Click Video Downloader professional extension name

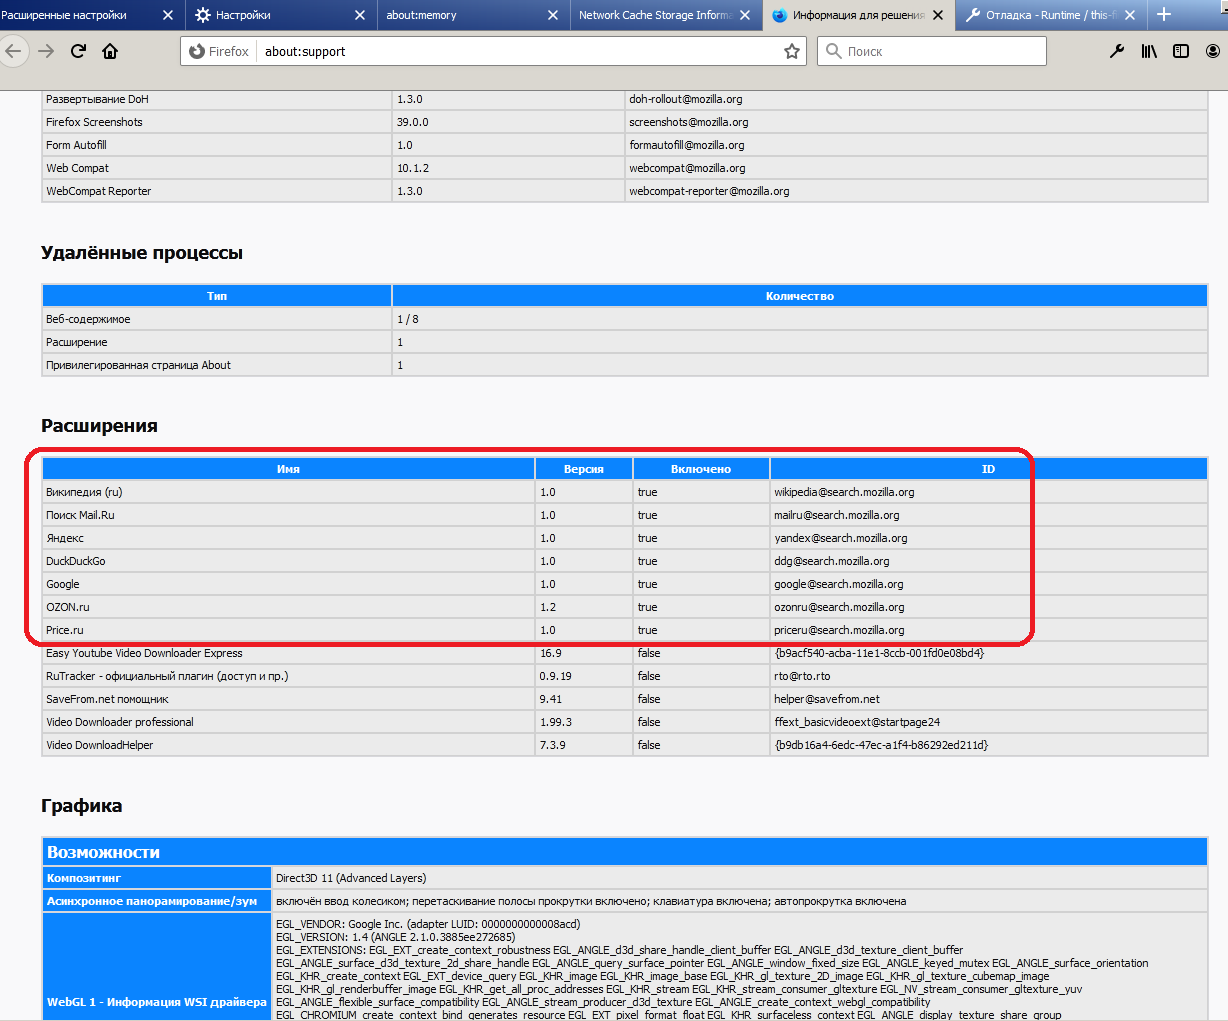click(120, 722)
